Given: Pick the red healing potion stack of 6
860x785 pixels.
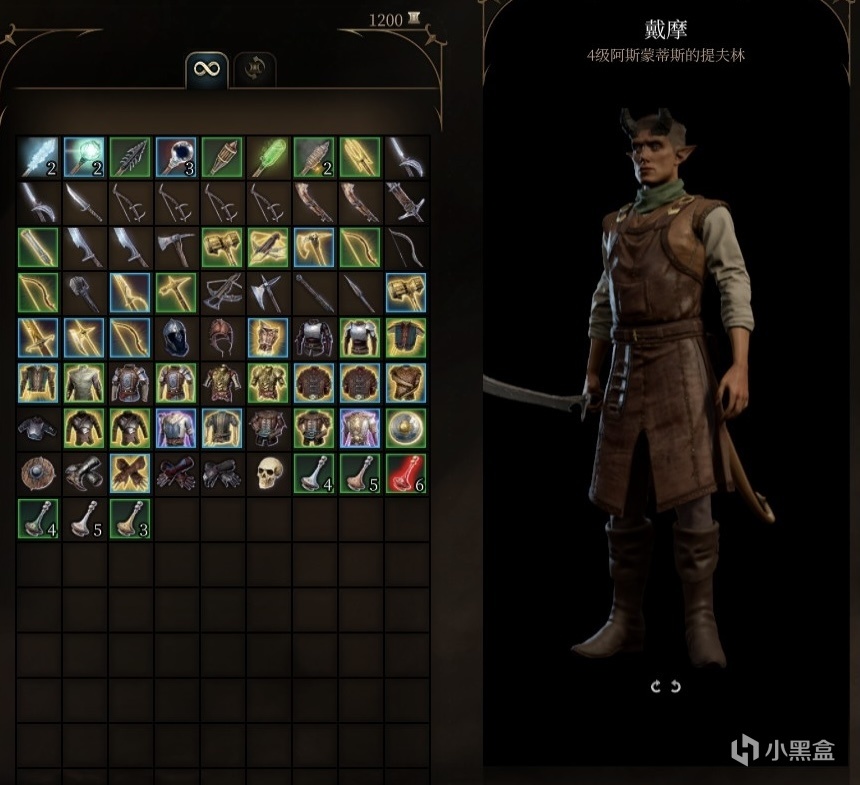Looking at the screenshot, I should [x=406, y=473].
